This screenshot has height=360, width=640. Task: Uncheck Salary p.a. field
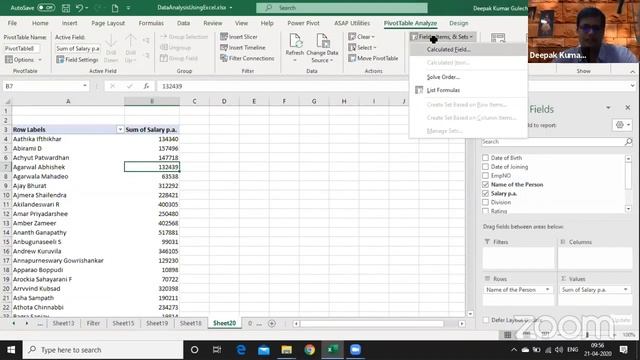[485, 193]
